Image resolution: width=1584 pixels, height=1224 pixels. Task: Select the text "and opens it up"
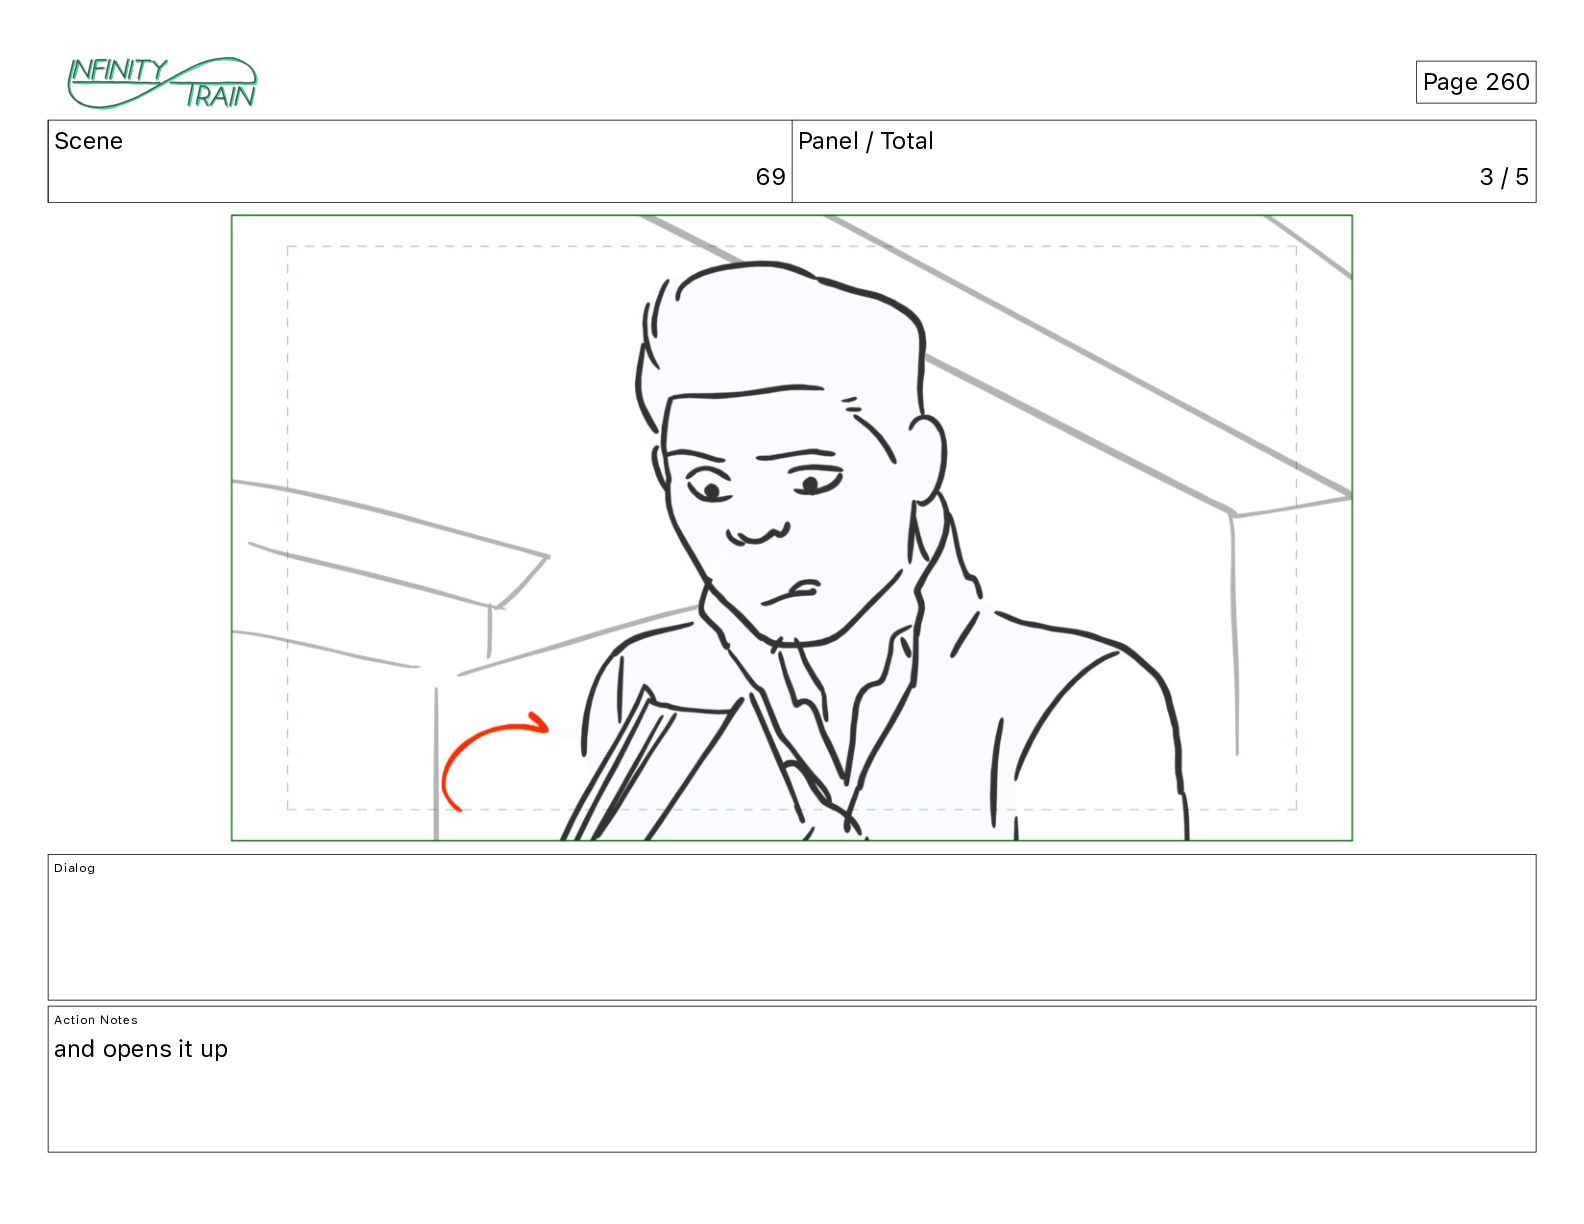(141, 1049)
